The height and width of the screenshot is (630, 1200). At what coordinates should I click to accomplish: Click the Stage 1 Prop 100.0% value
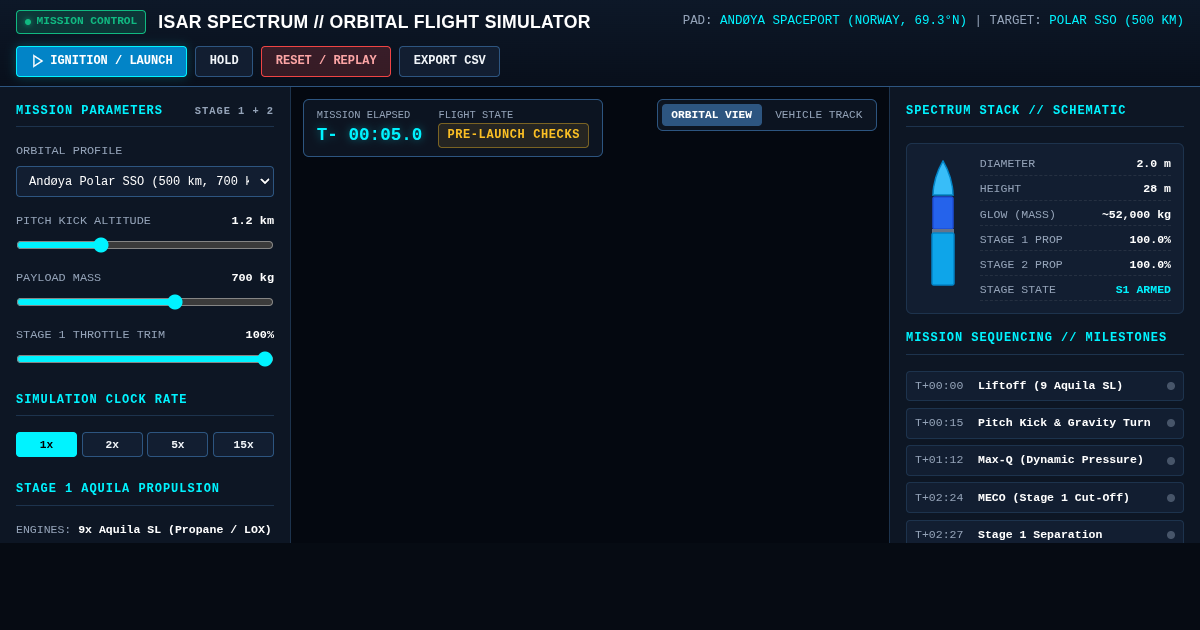1150,240
